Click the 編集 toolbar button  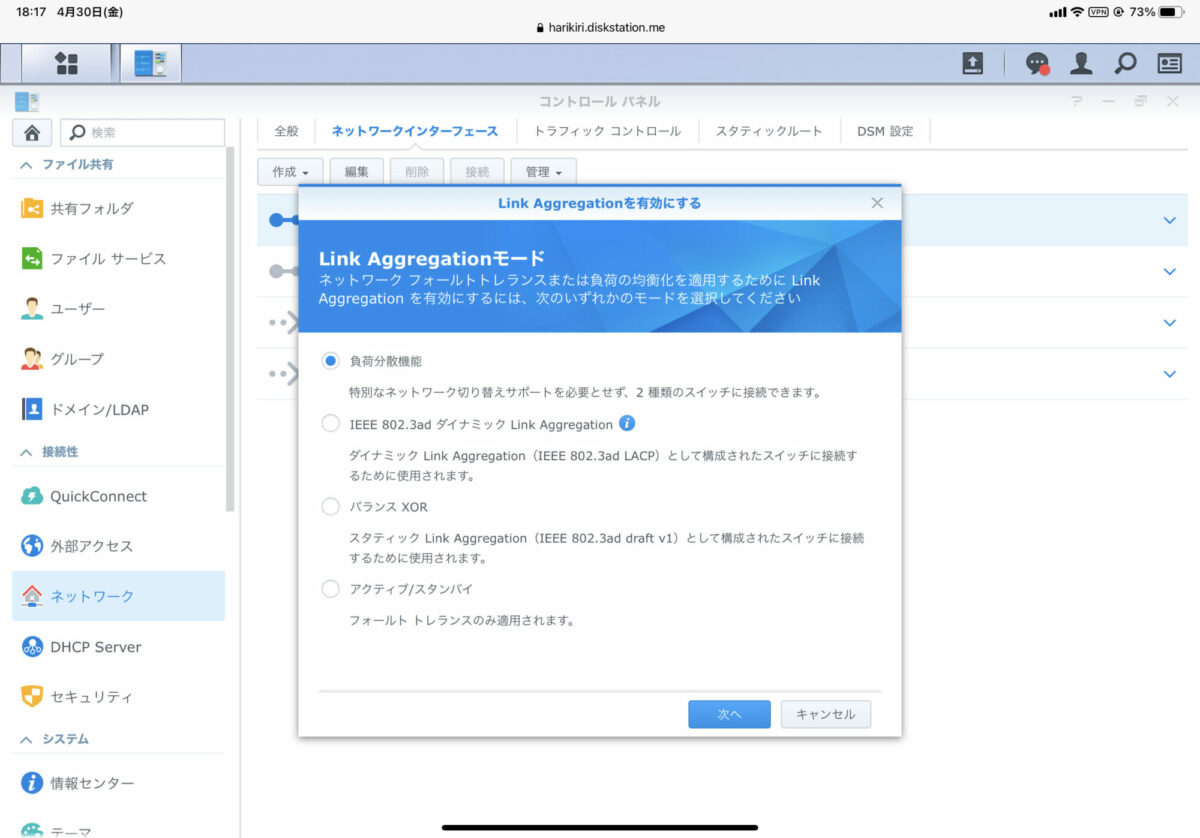tap(357, 172)
